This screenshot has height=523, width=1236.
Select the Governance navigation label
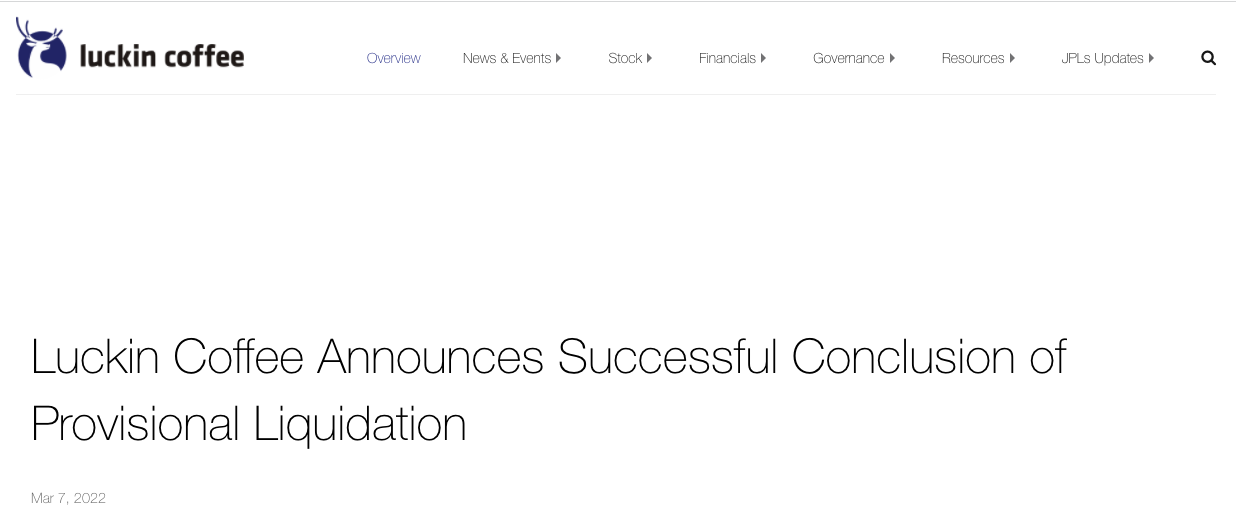pyautogui.click(x=848, y=58)
